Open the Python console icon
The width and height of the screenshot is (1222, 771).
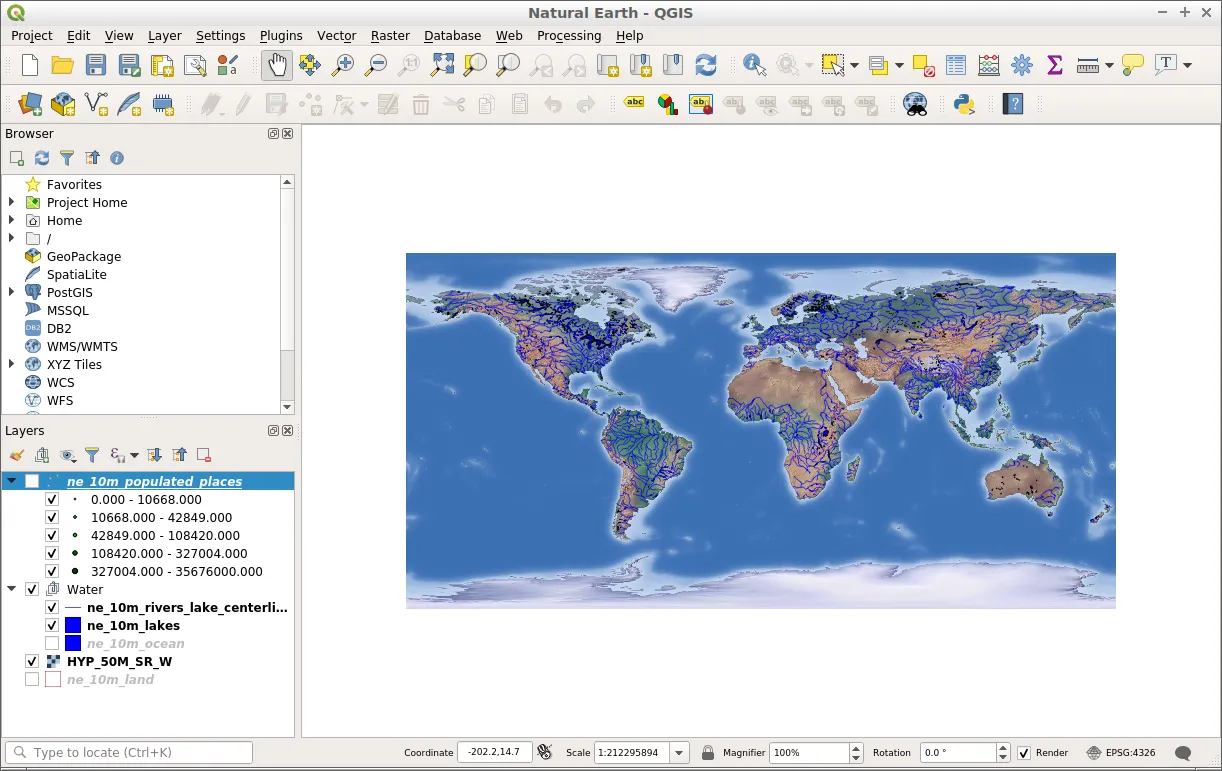point(964,104)
